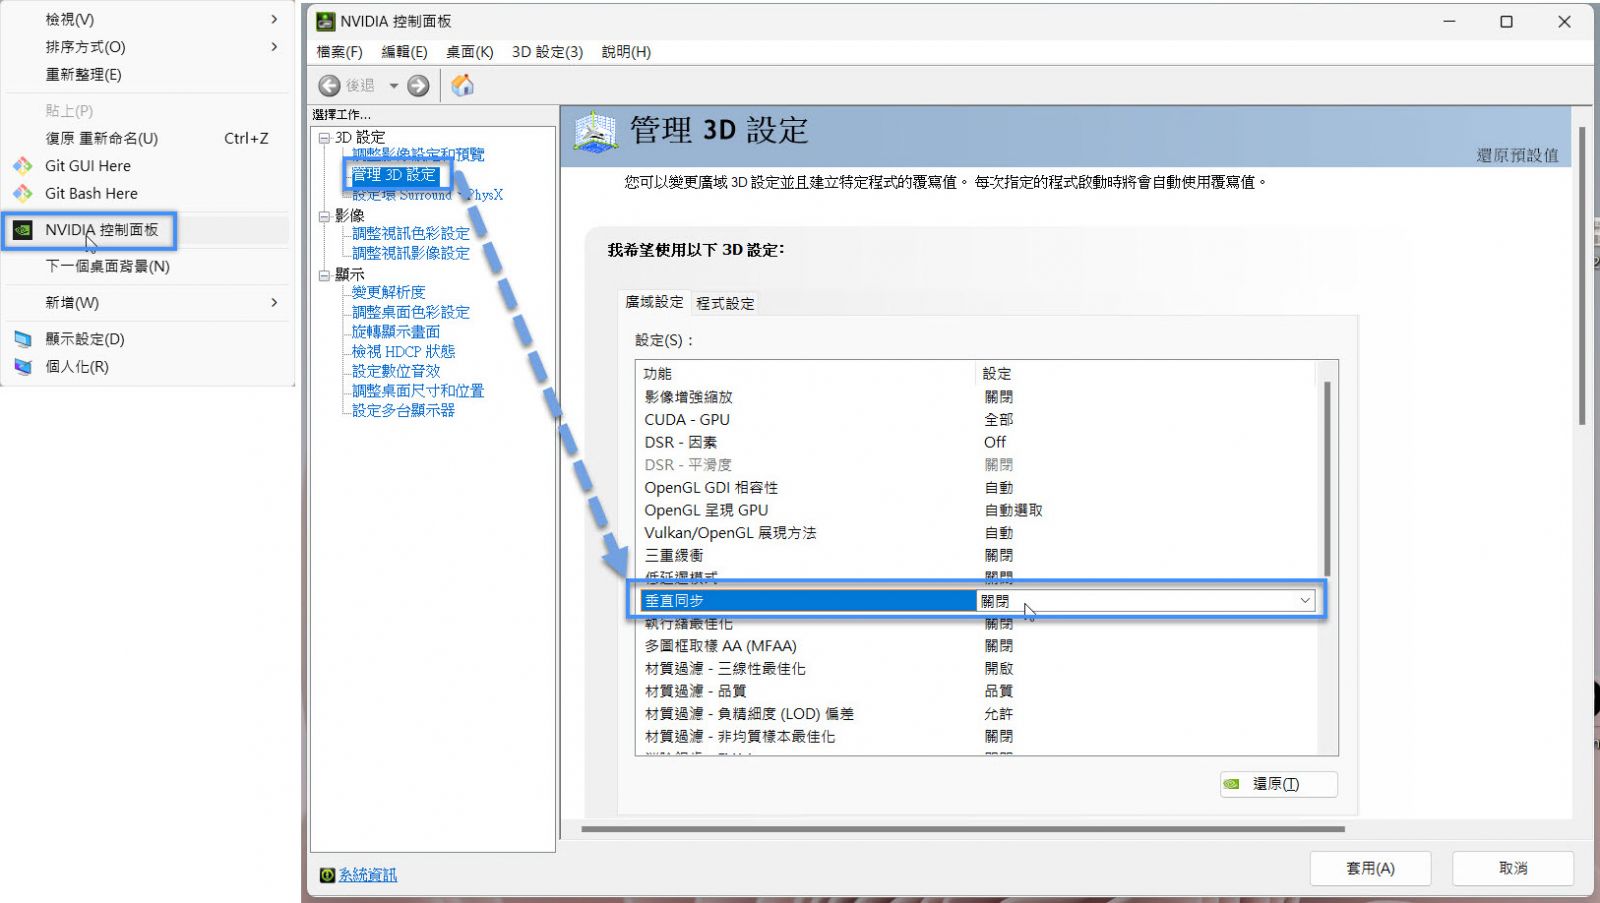Click the 個人化 icon

point(23,367)
